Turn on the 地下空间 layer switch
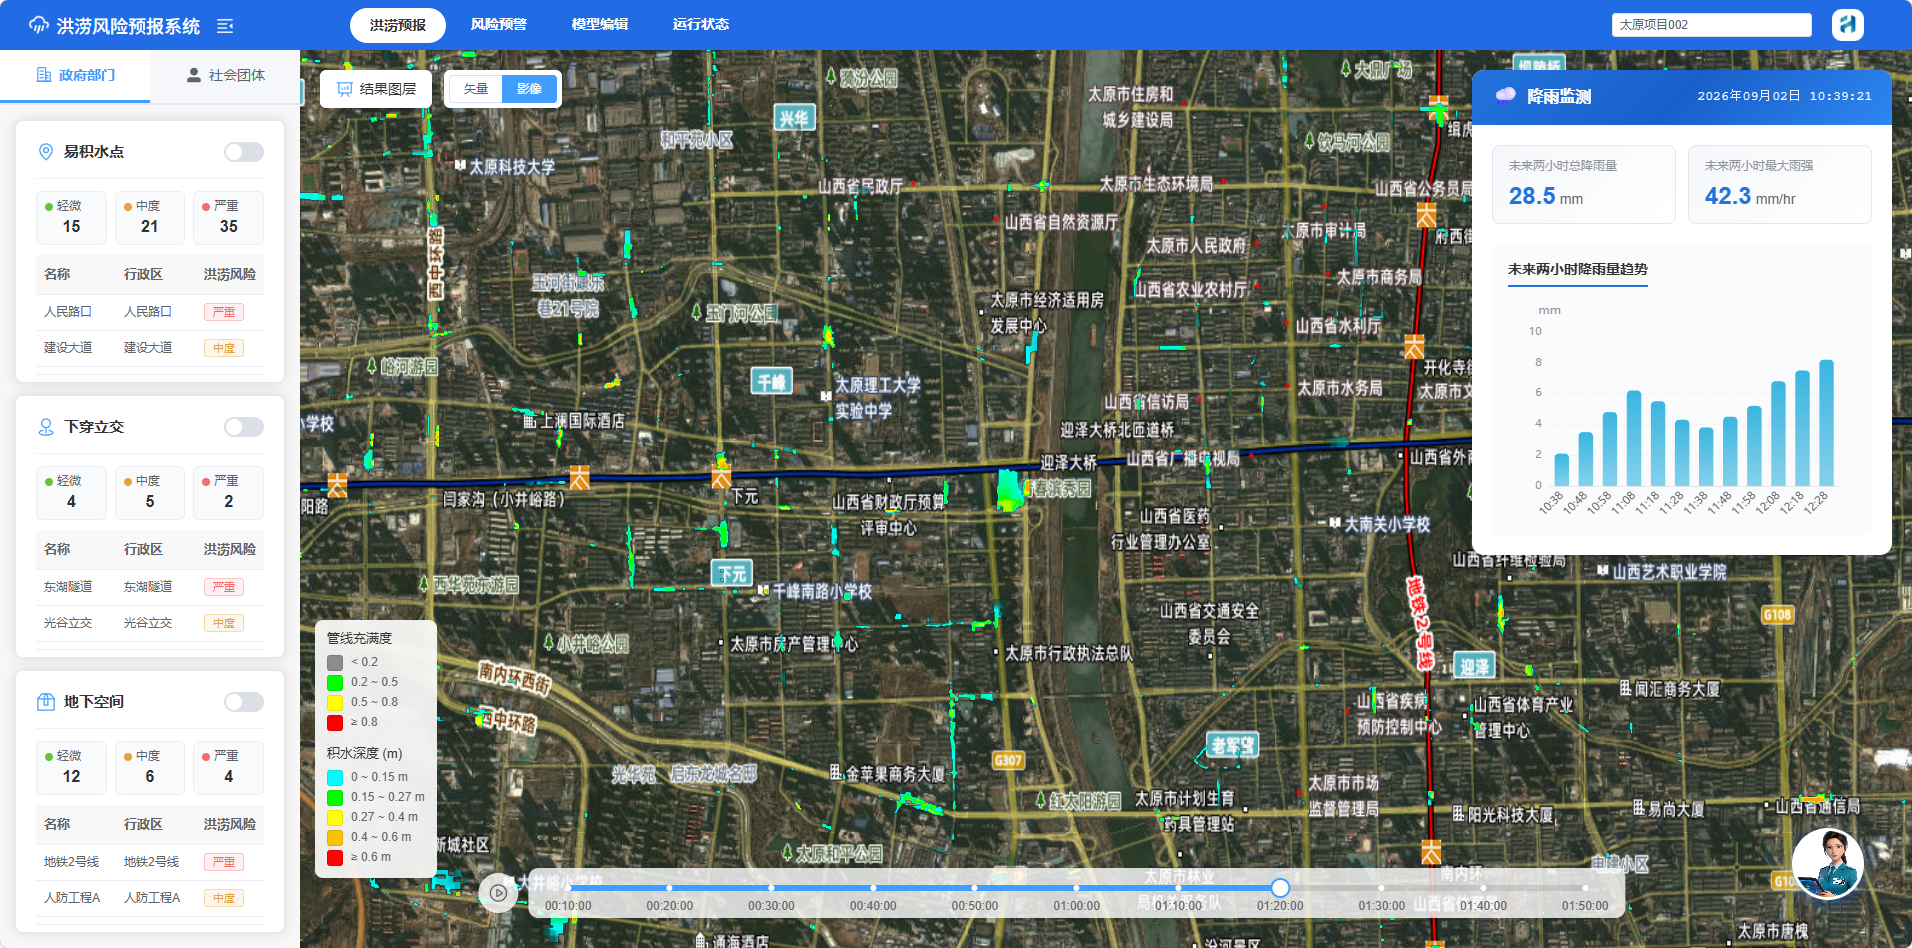The width and height of the screenshot is (1912, 948). coord(244,702)
